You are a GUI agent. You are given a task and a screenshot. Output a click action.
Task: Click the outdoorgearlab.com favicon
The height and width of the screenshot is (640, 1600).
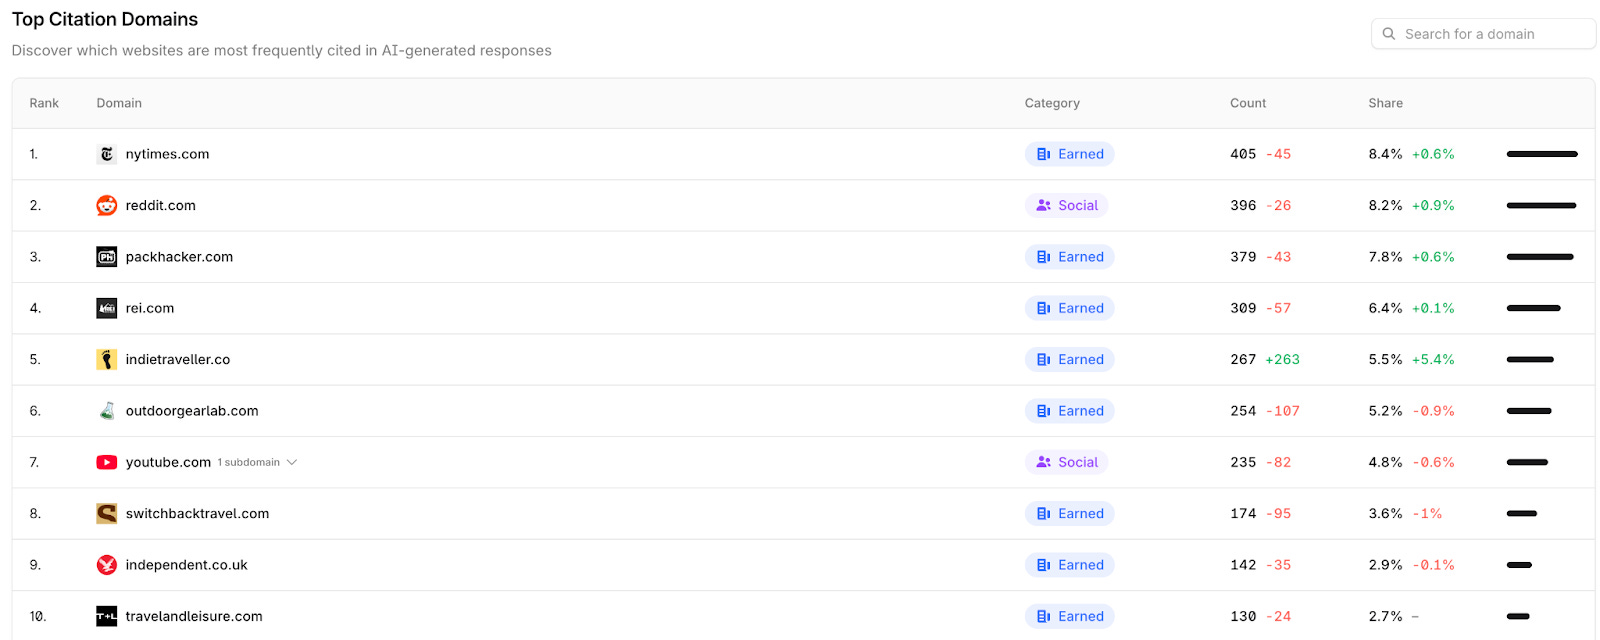106,411
